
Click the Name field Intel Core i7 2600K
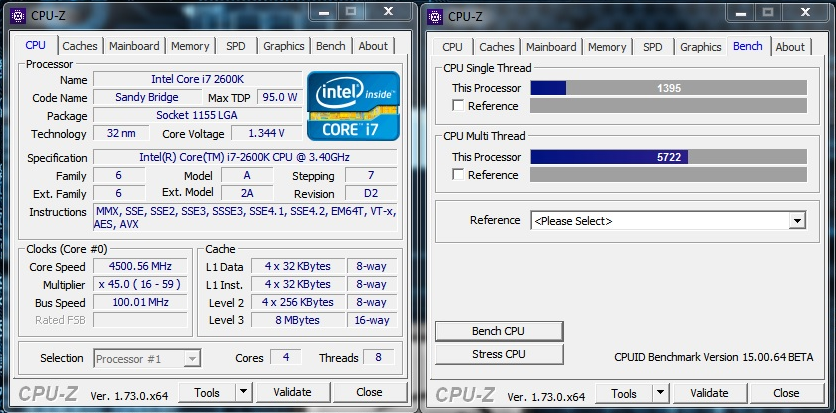198,79
